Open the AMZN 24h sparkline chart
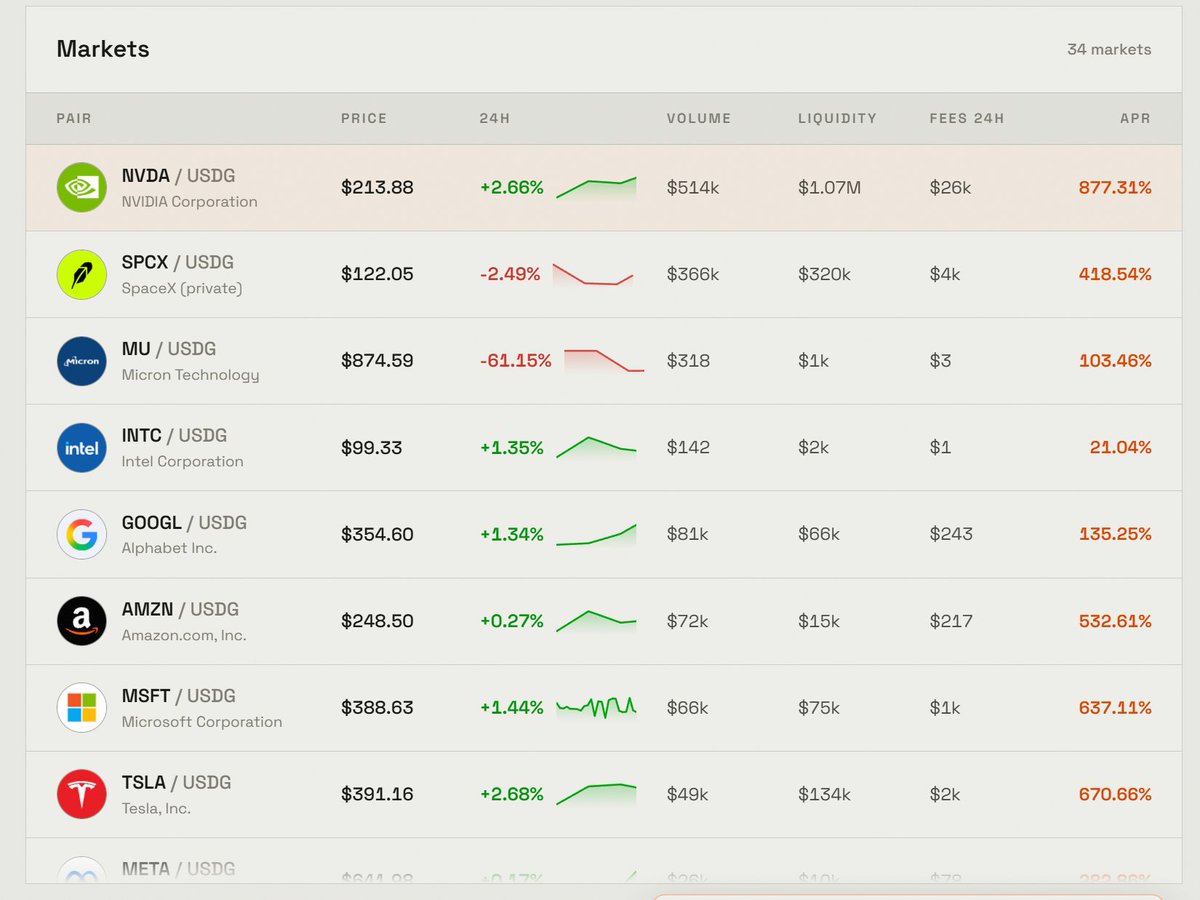 [596, 621]
